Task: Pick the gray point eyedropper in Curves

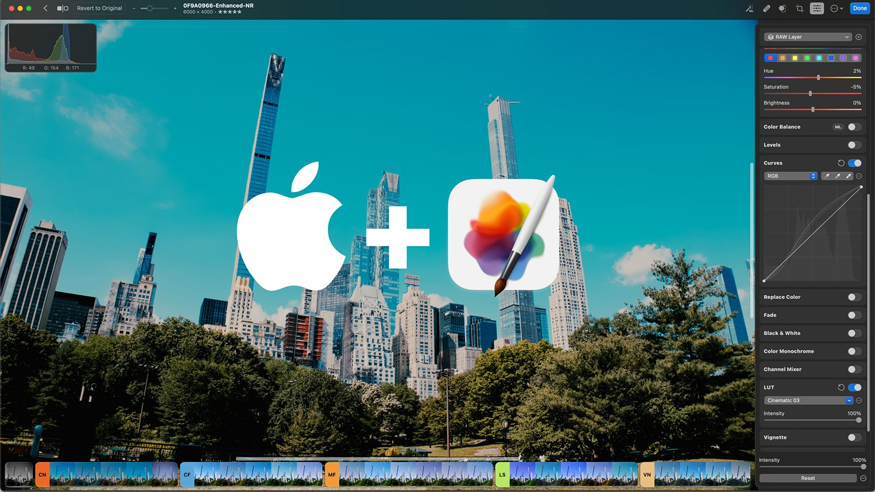Action: click(838, 176)
